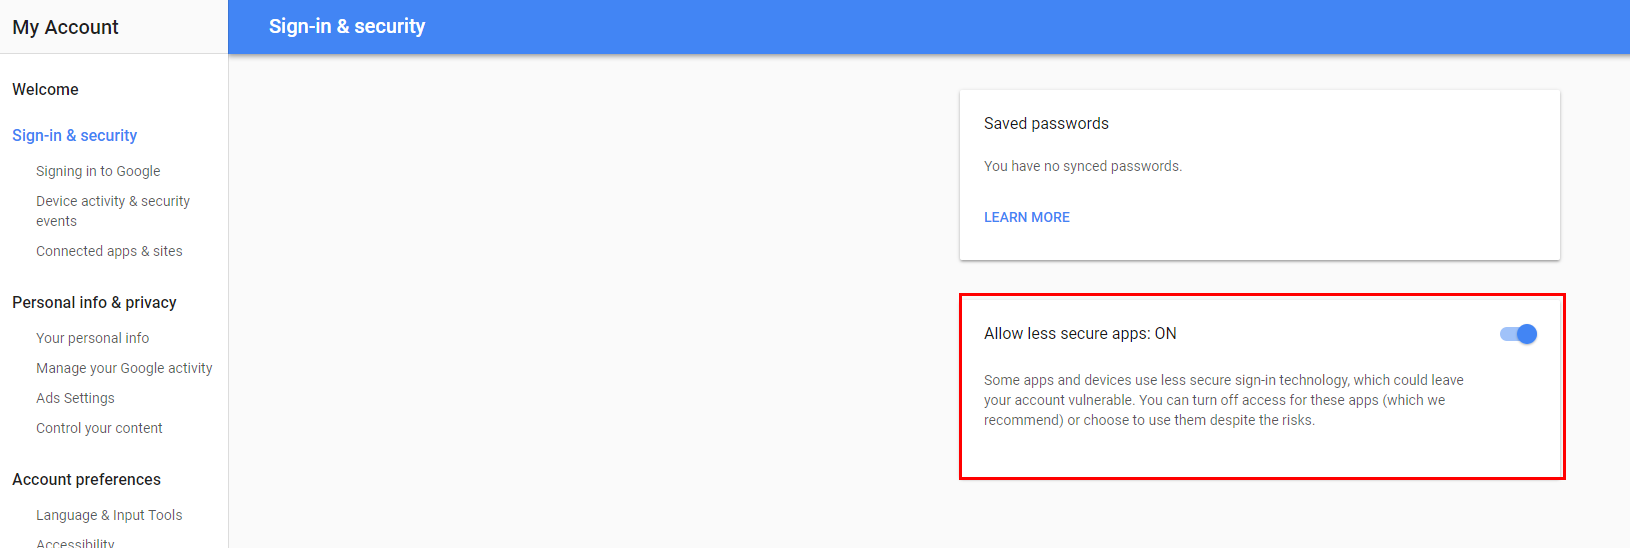Open the Welcome section in the sidebar
Screen dimensions: 1630x548
(45, 89)
